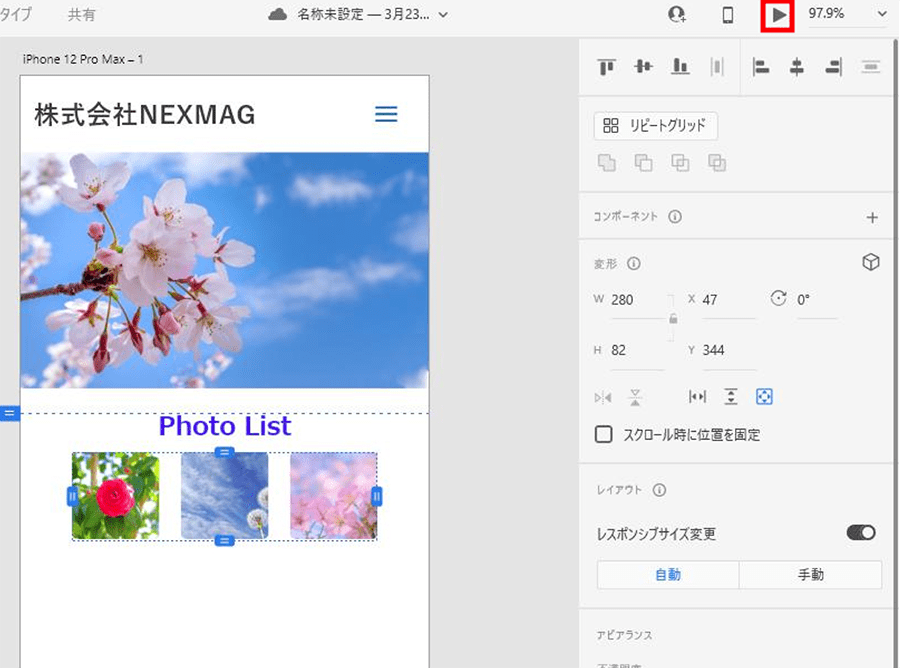900x668 pixels.
Task: Expand the document name dropdown arrow
Action: 443,15
